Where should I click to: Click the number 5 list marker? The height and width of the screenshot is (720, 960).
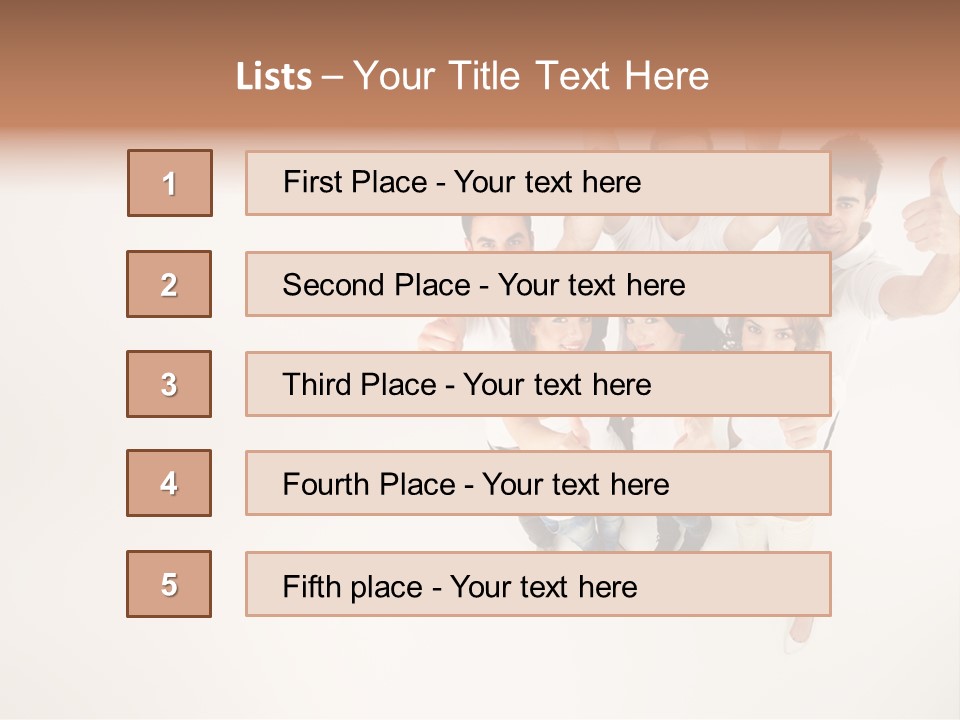(169, 584)
